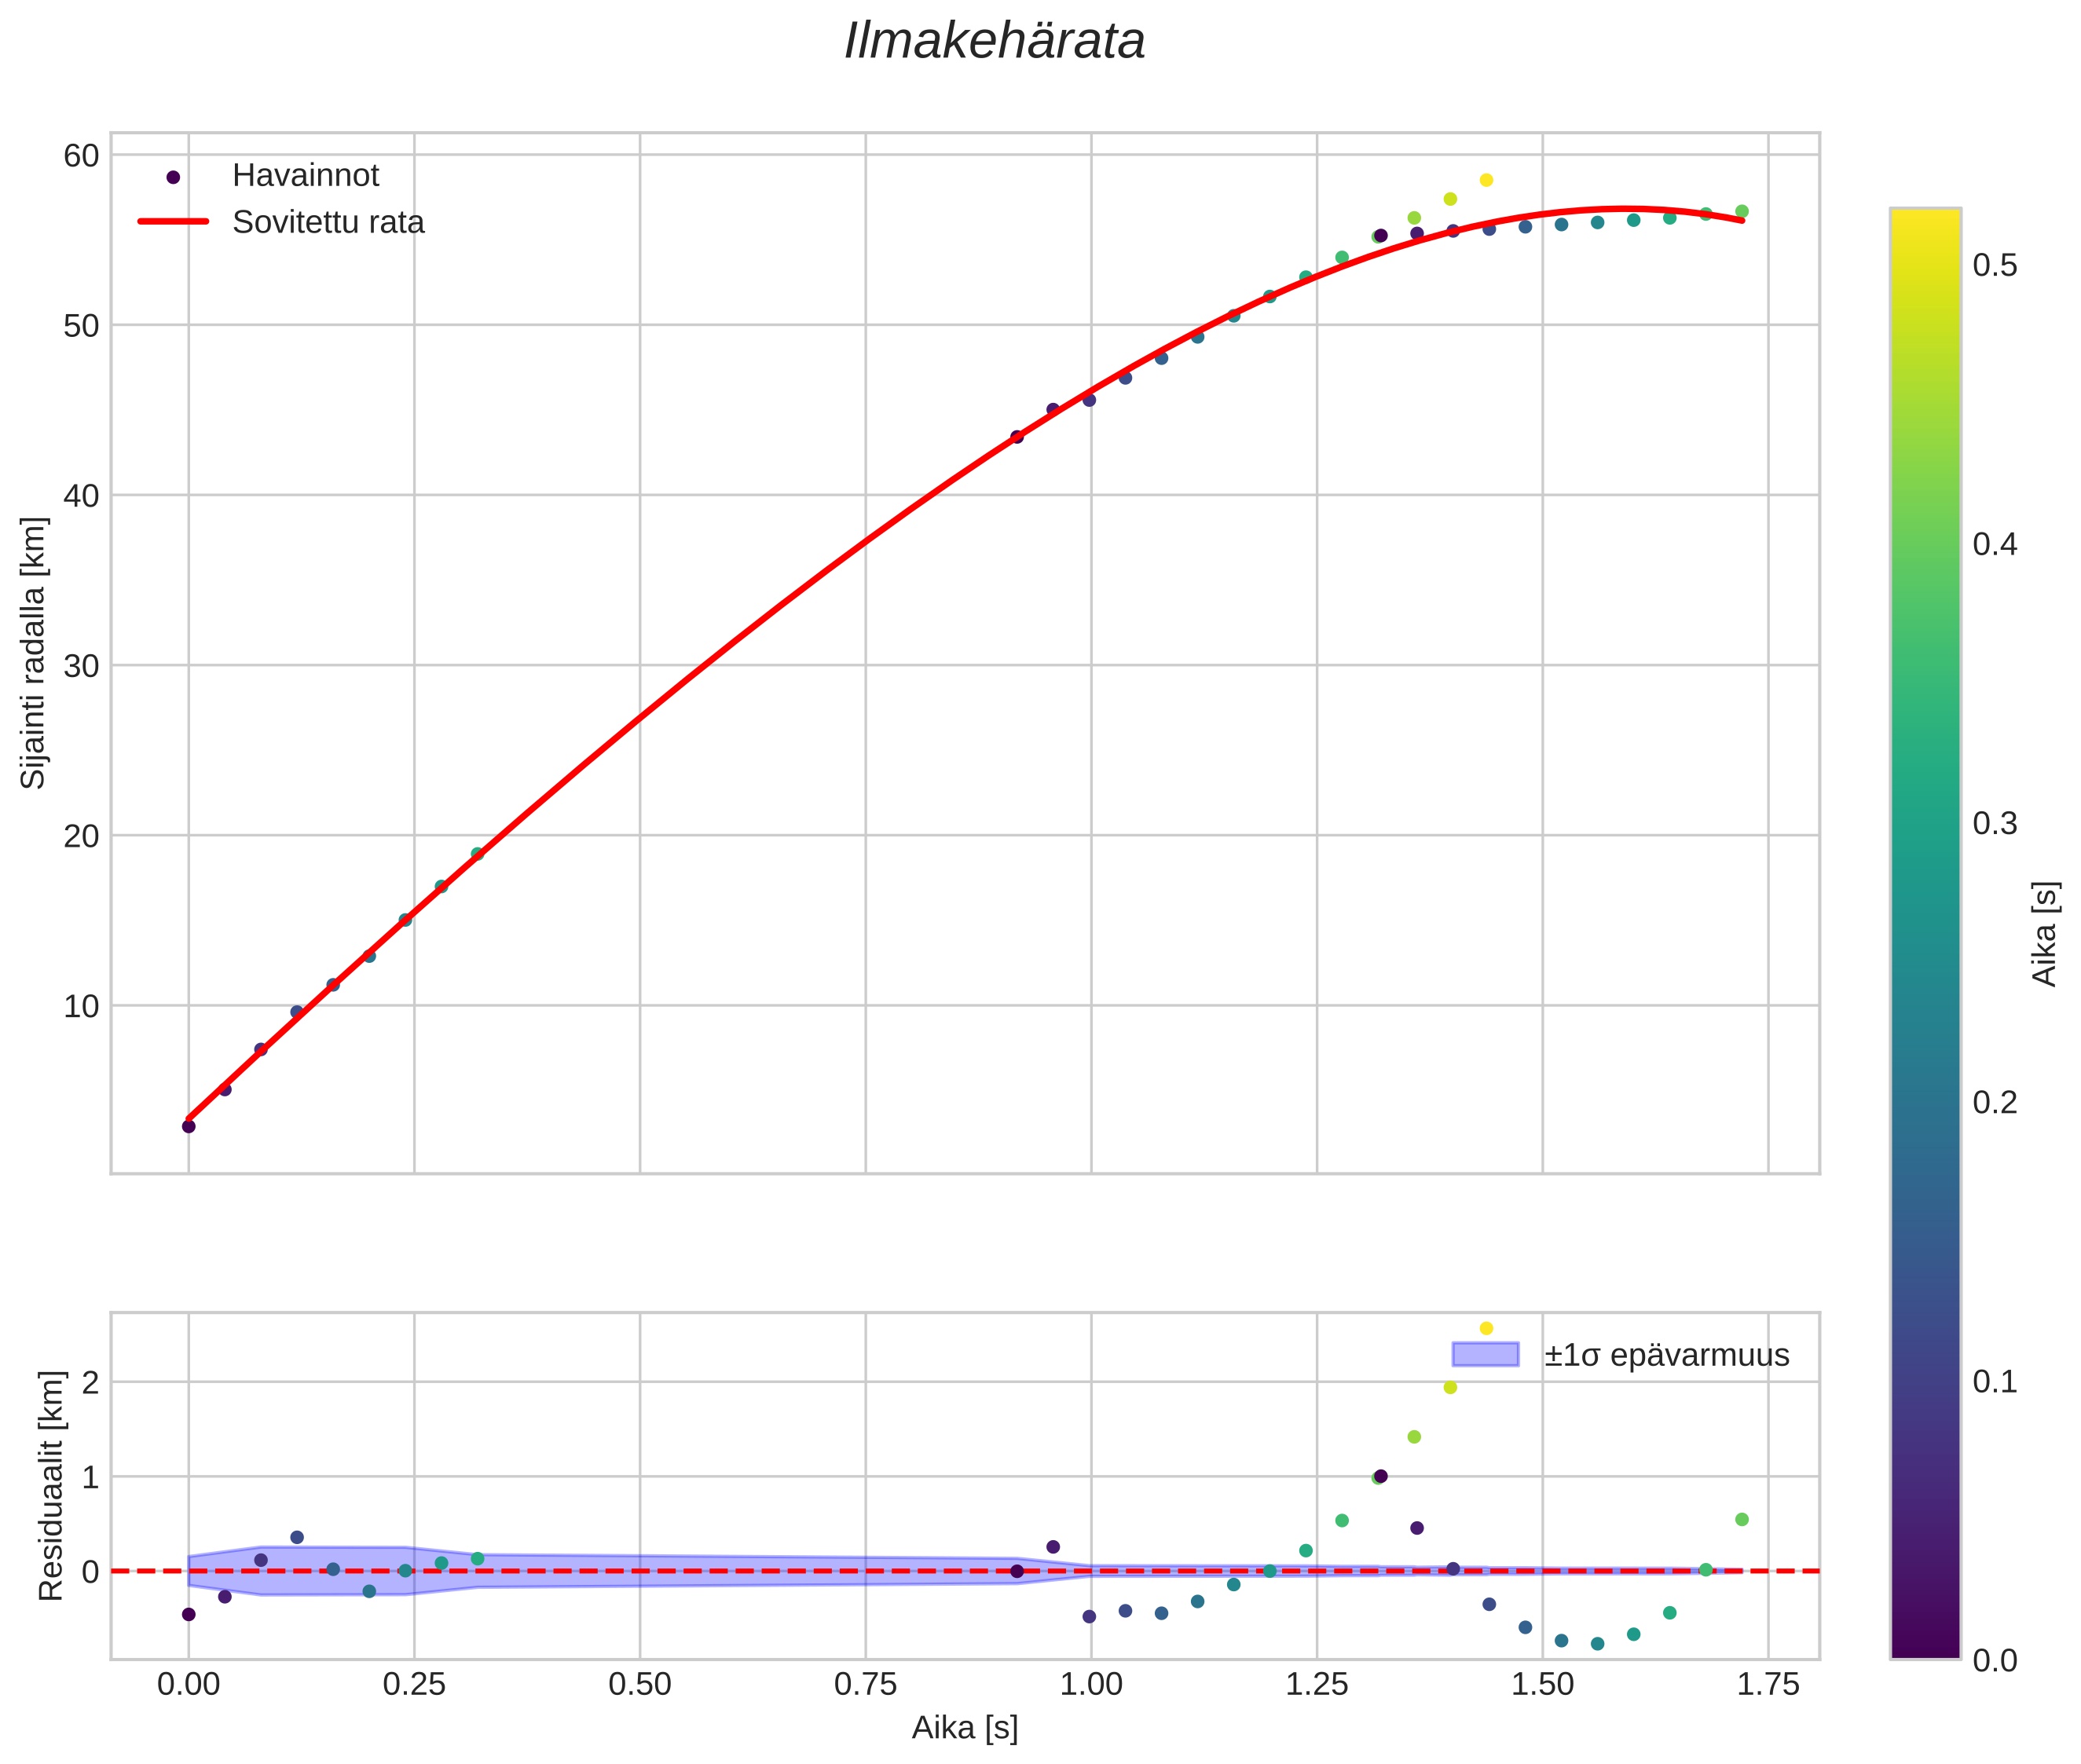
Task: Click the Havainnot legend marker dot
Action: (x=173, y=177)
